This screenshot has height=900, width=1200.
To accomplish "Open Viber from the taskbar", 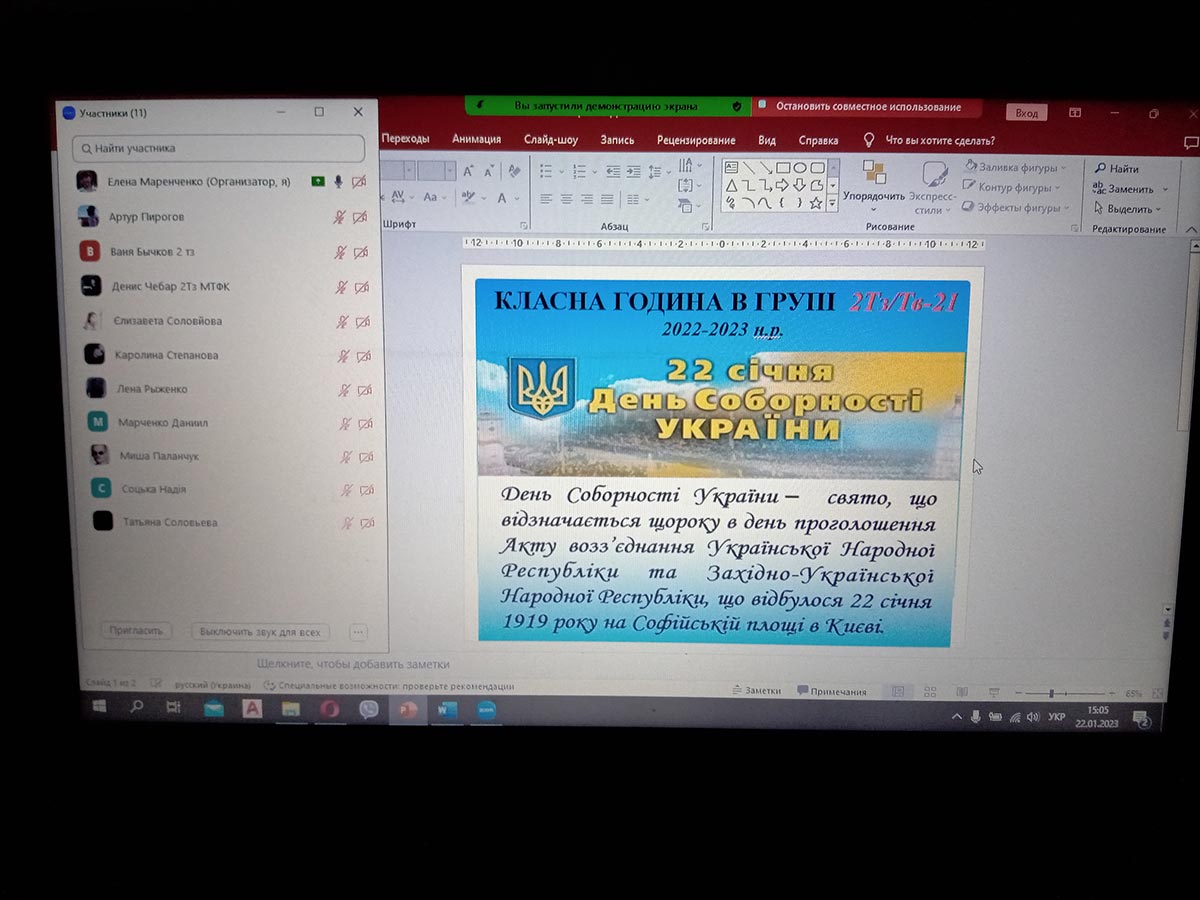I will (x=368, y=709).
